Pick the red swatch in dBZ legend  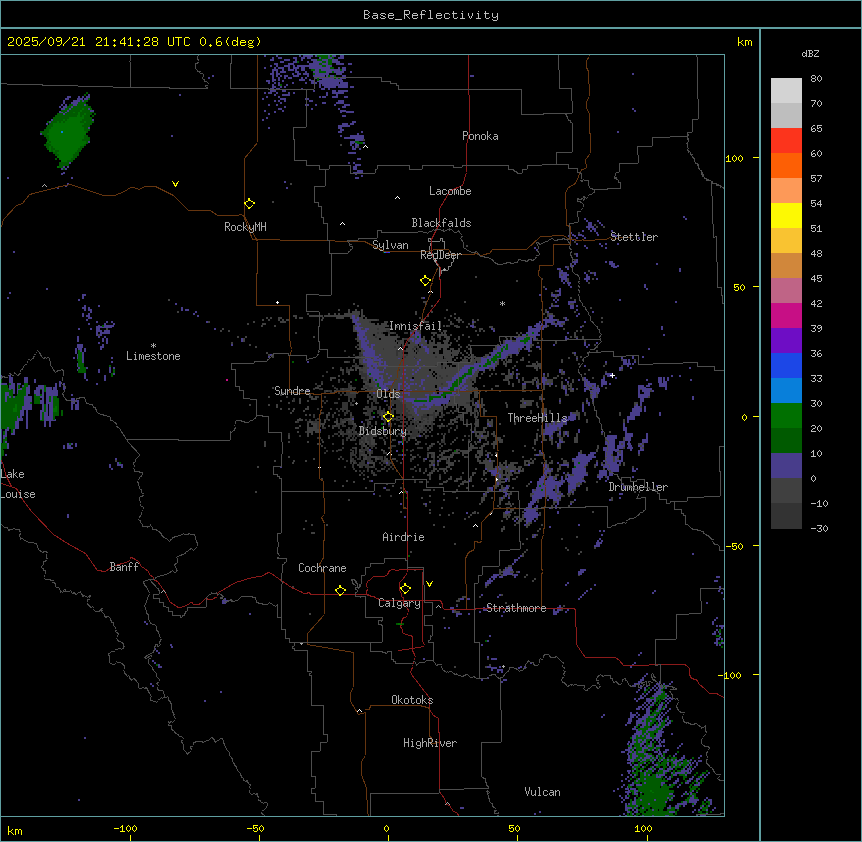click(x=786, y=140)
